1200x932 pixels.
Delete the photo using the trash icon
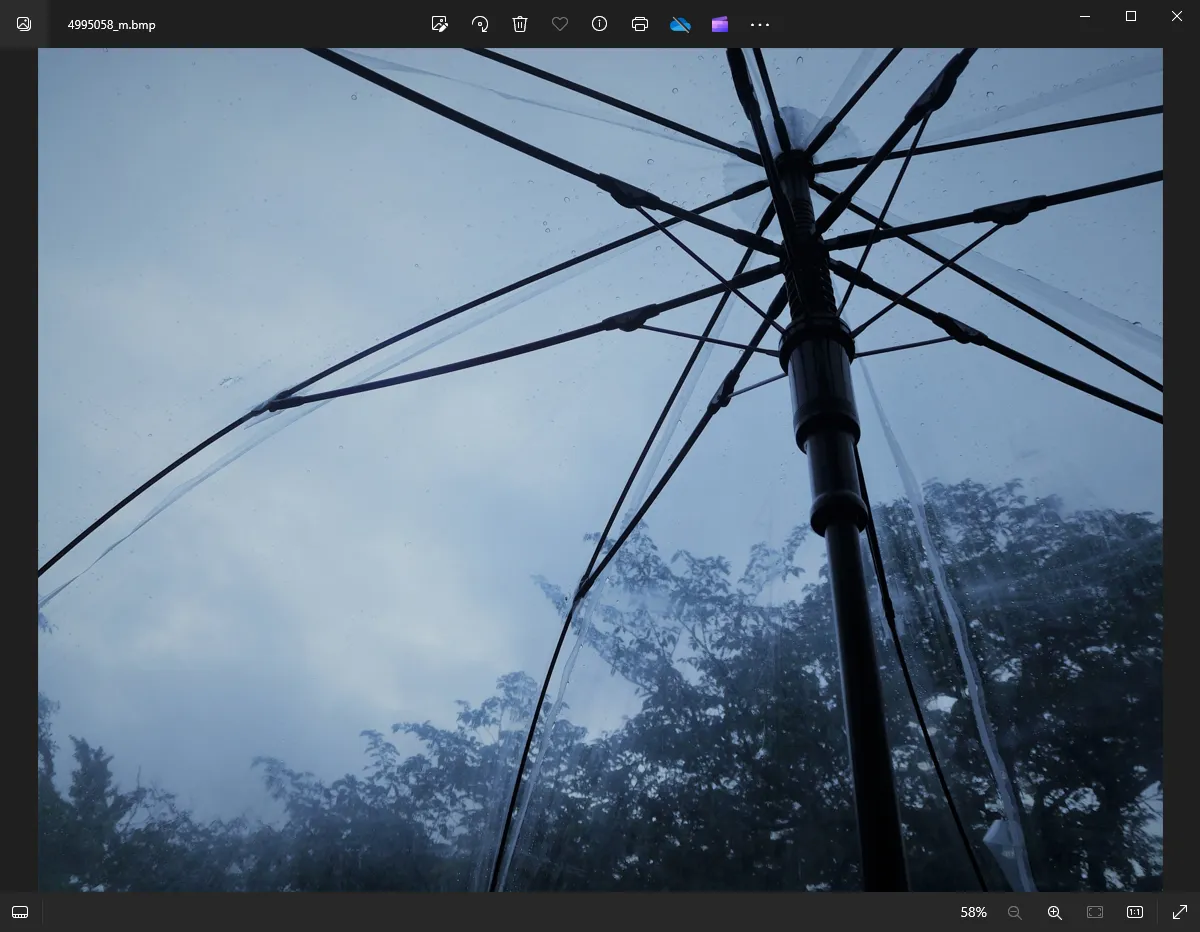tap(520, 24)
